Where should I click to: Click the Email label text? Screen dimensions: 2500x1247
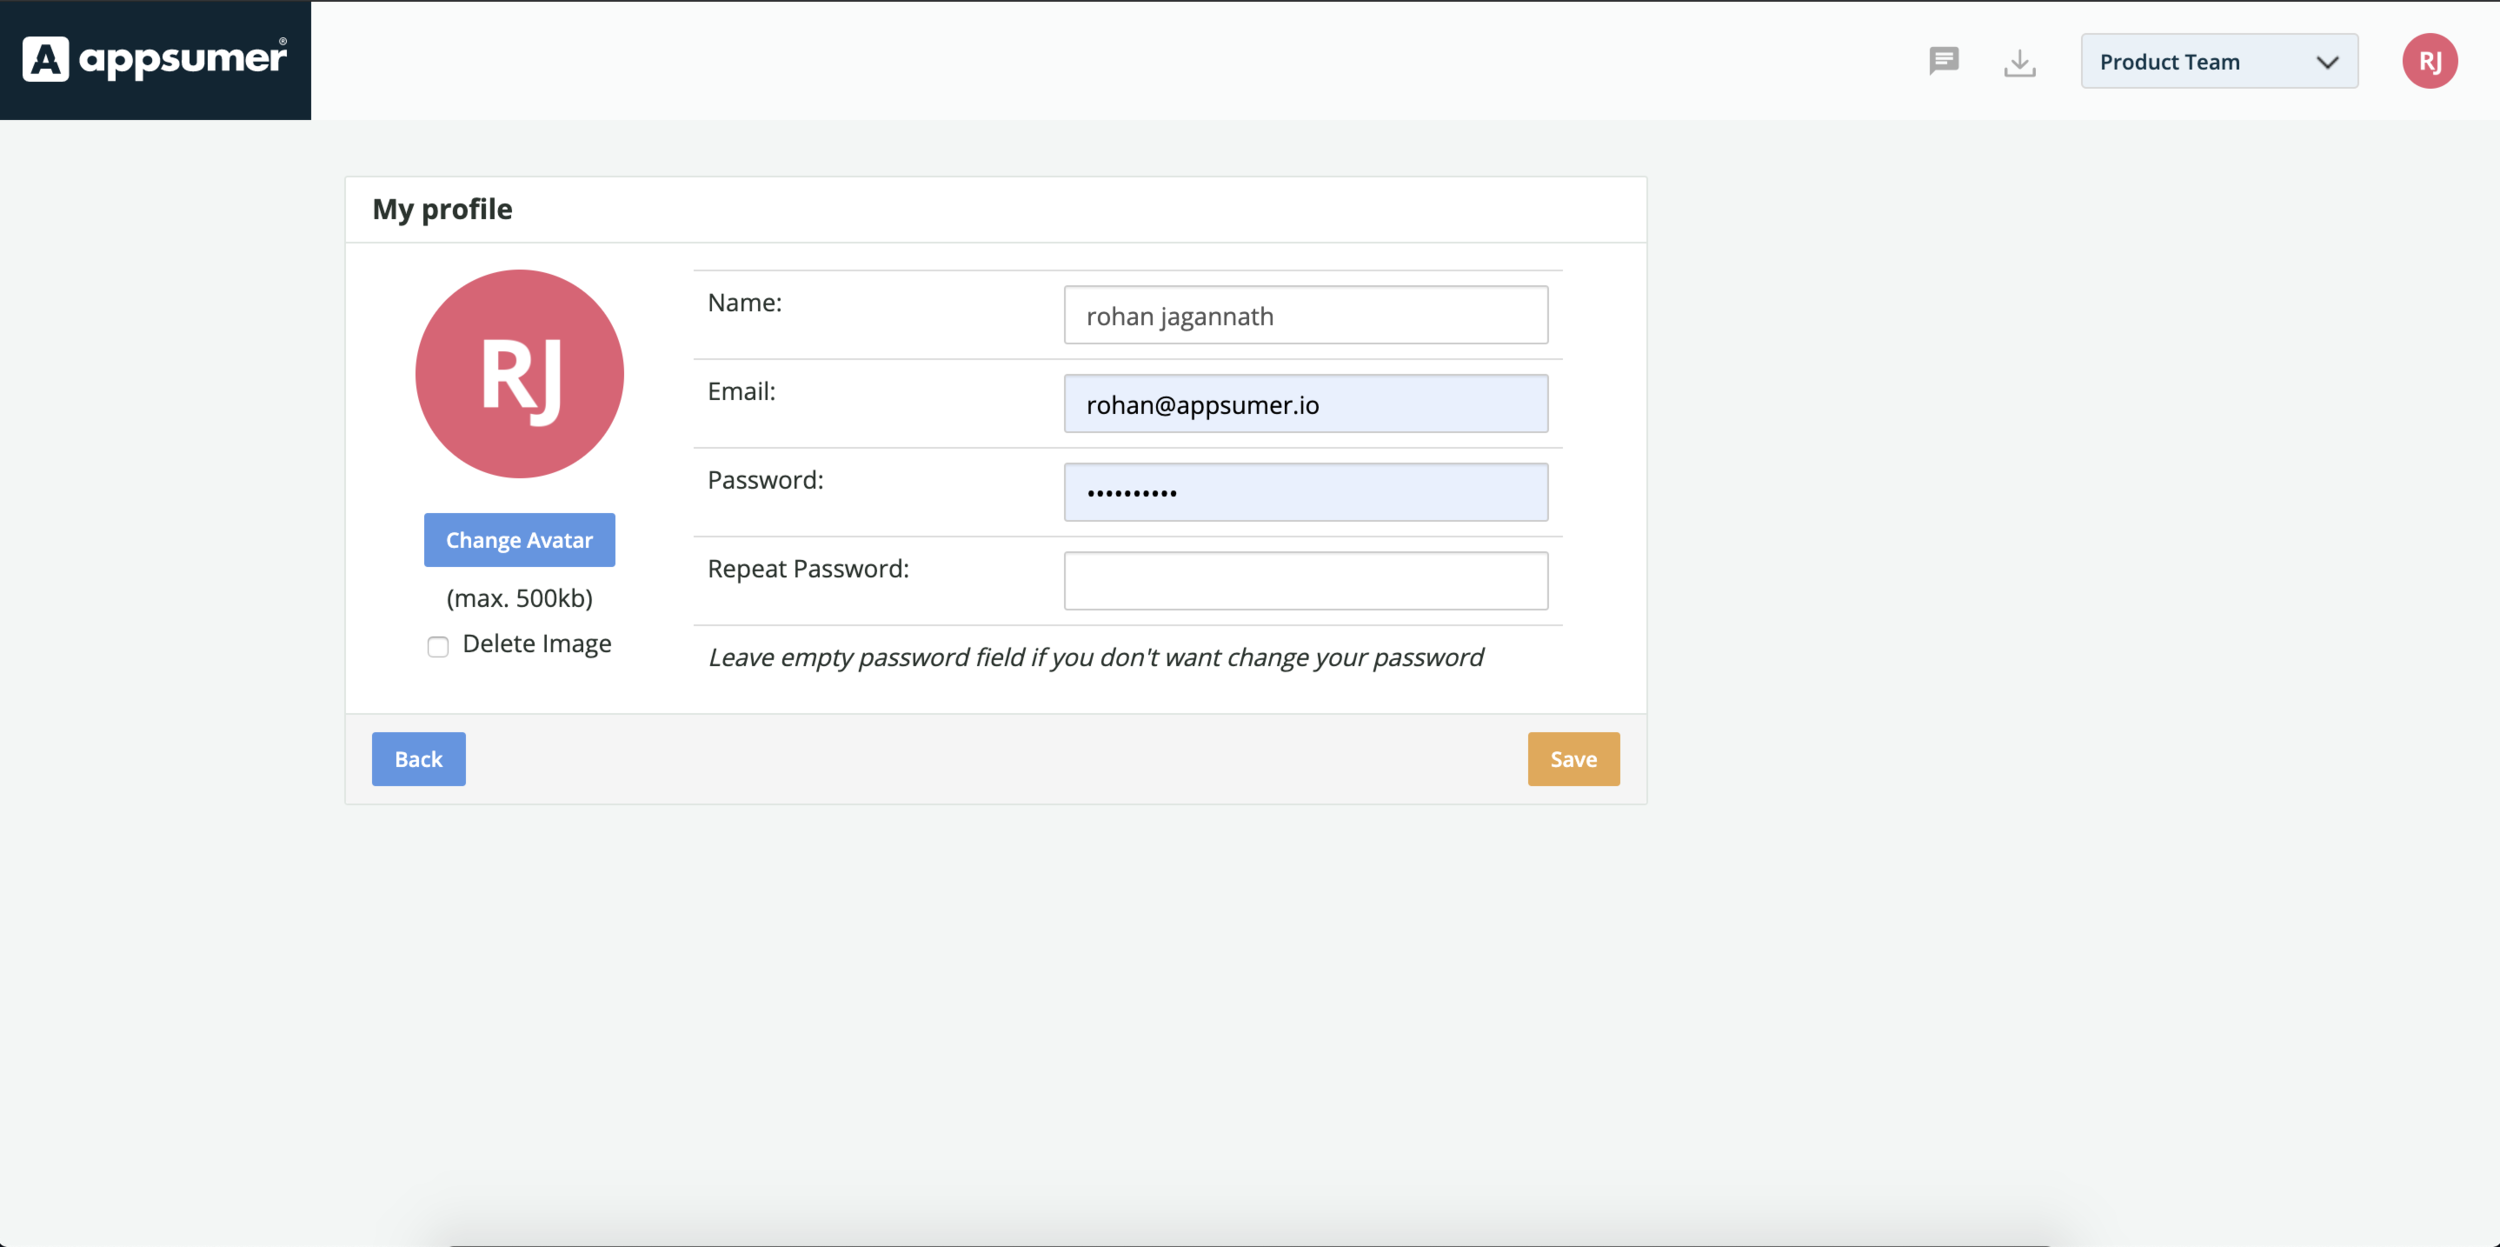tap(741, 391)
